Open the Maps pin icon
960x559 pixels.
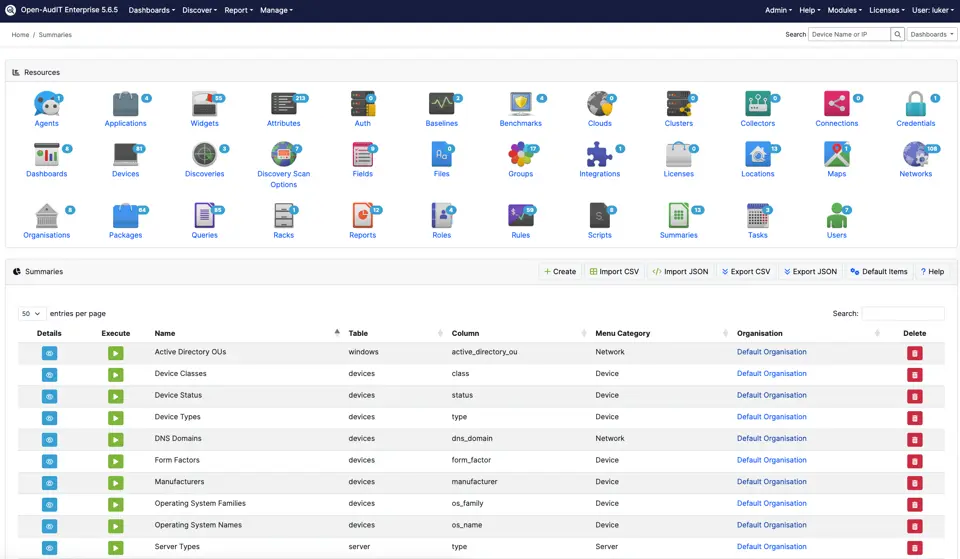pos(836,154)
